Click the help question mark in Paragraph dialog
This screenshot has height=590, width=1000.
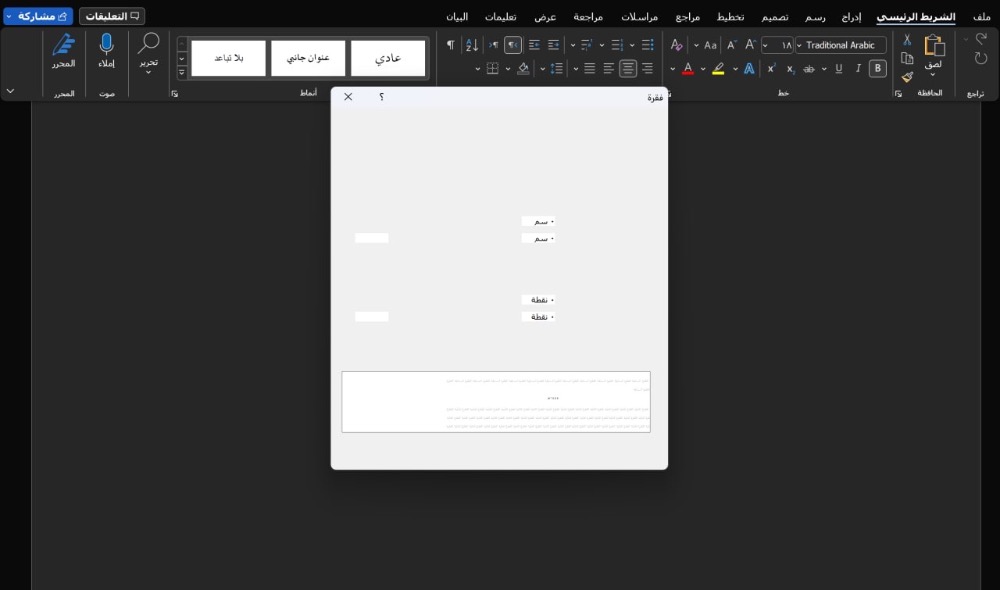tap(381, 97)
